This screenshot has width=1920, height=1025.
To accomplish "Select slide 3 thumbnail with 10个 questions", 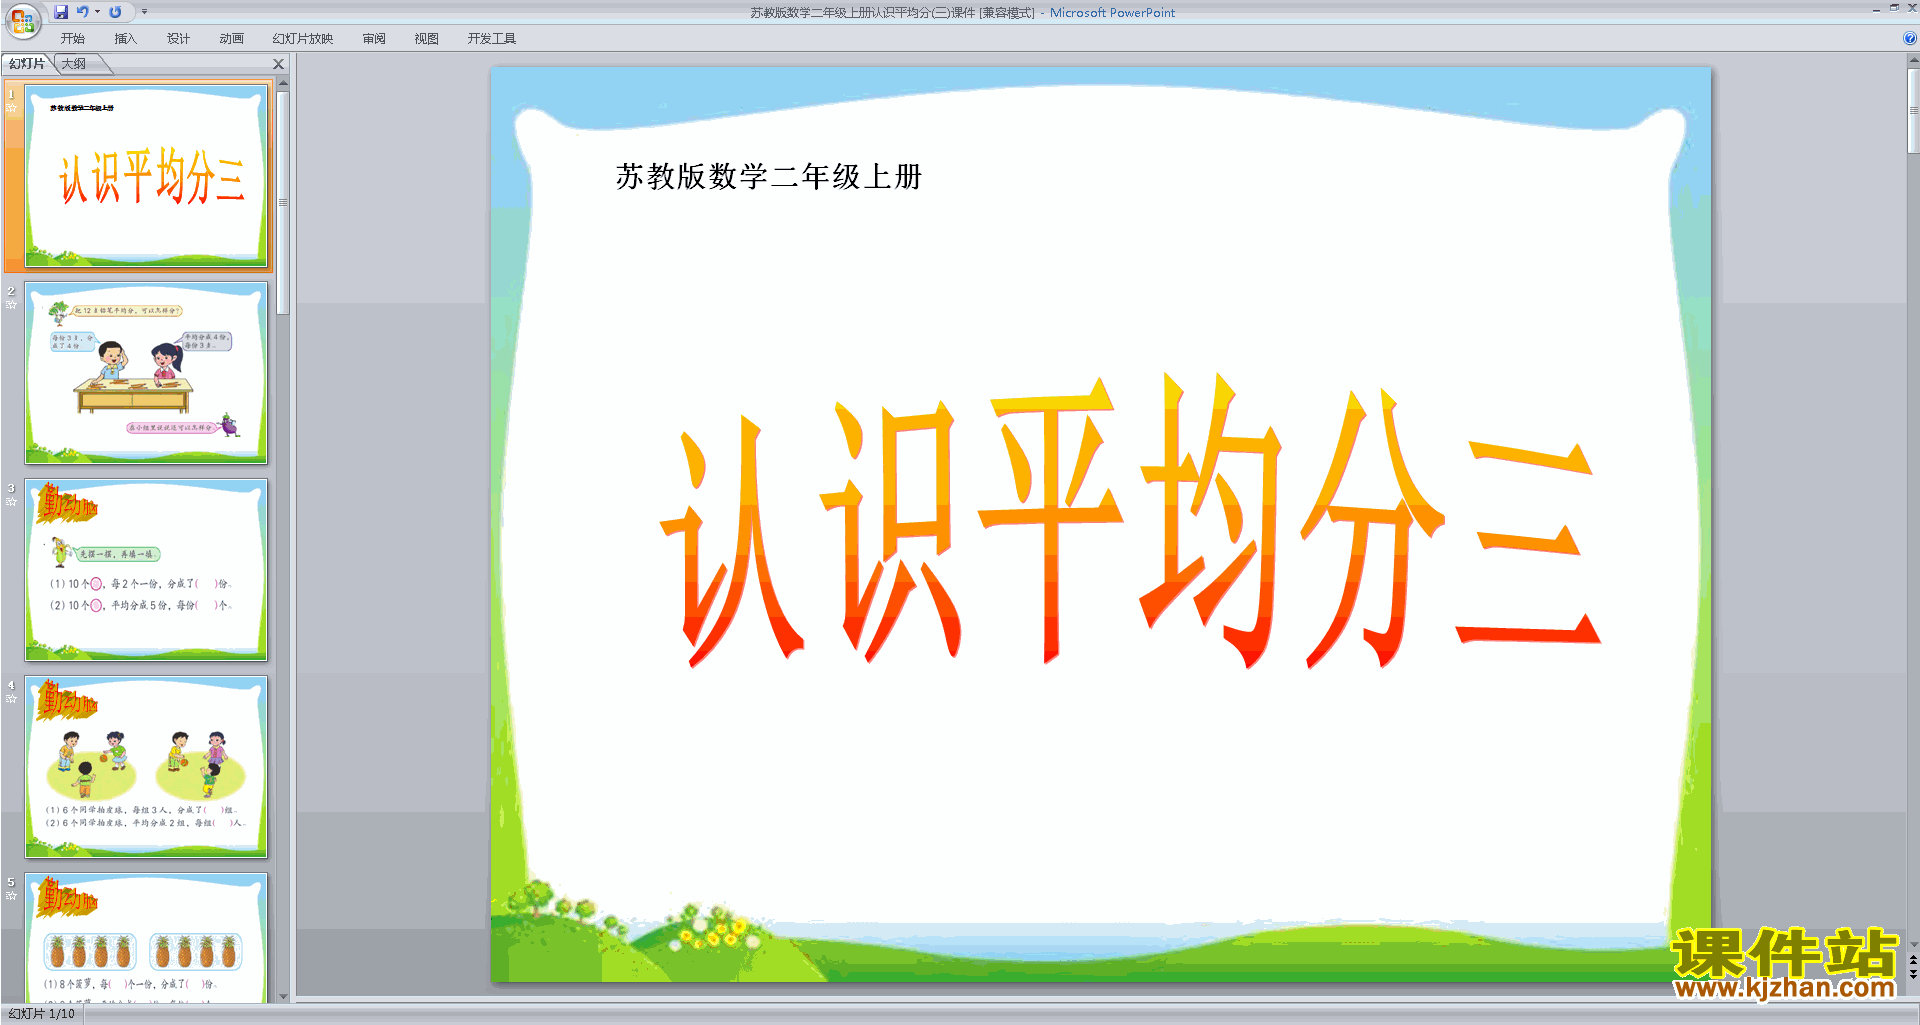I will [146, 570].
